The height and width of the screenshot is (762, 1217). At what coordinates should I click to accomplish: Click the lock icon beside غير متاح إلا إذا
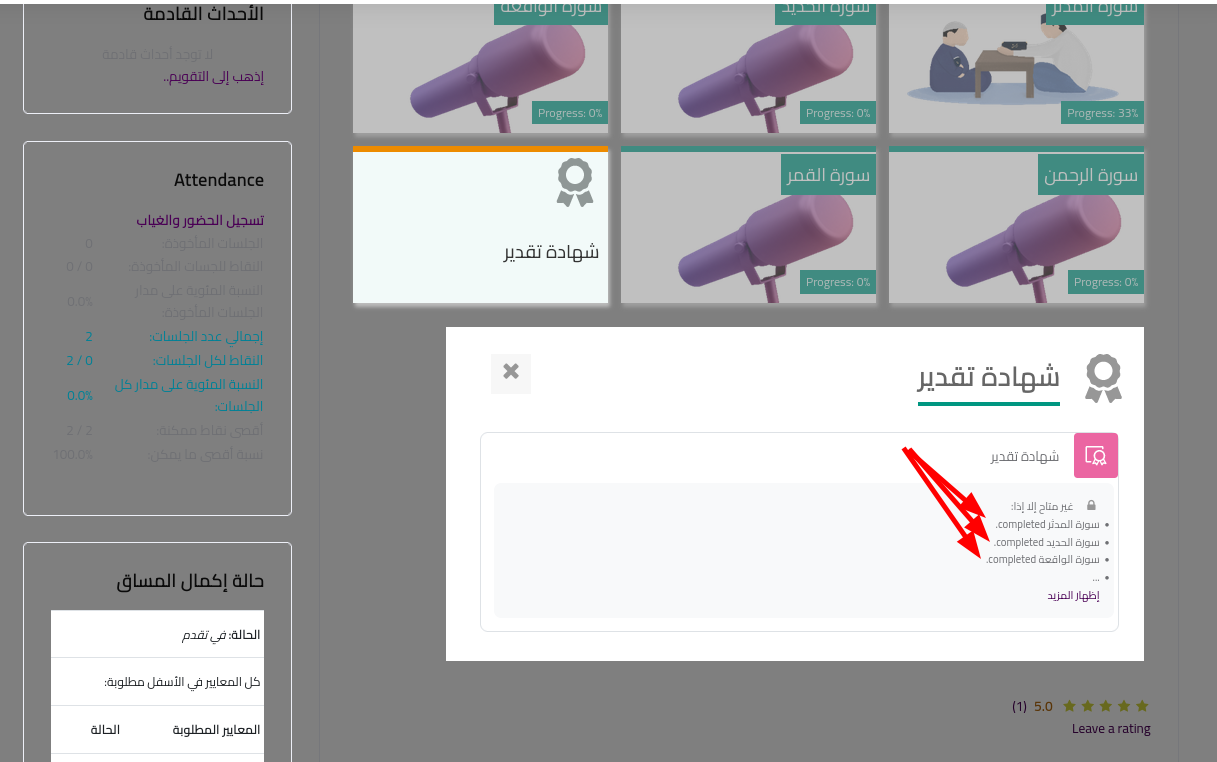pyautogui.click(x=1091, y=506)
